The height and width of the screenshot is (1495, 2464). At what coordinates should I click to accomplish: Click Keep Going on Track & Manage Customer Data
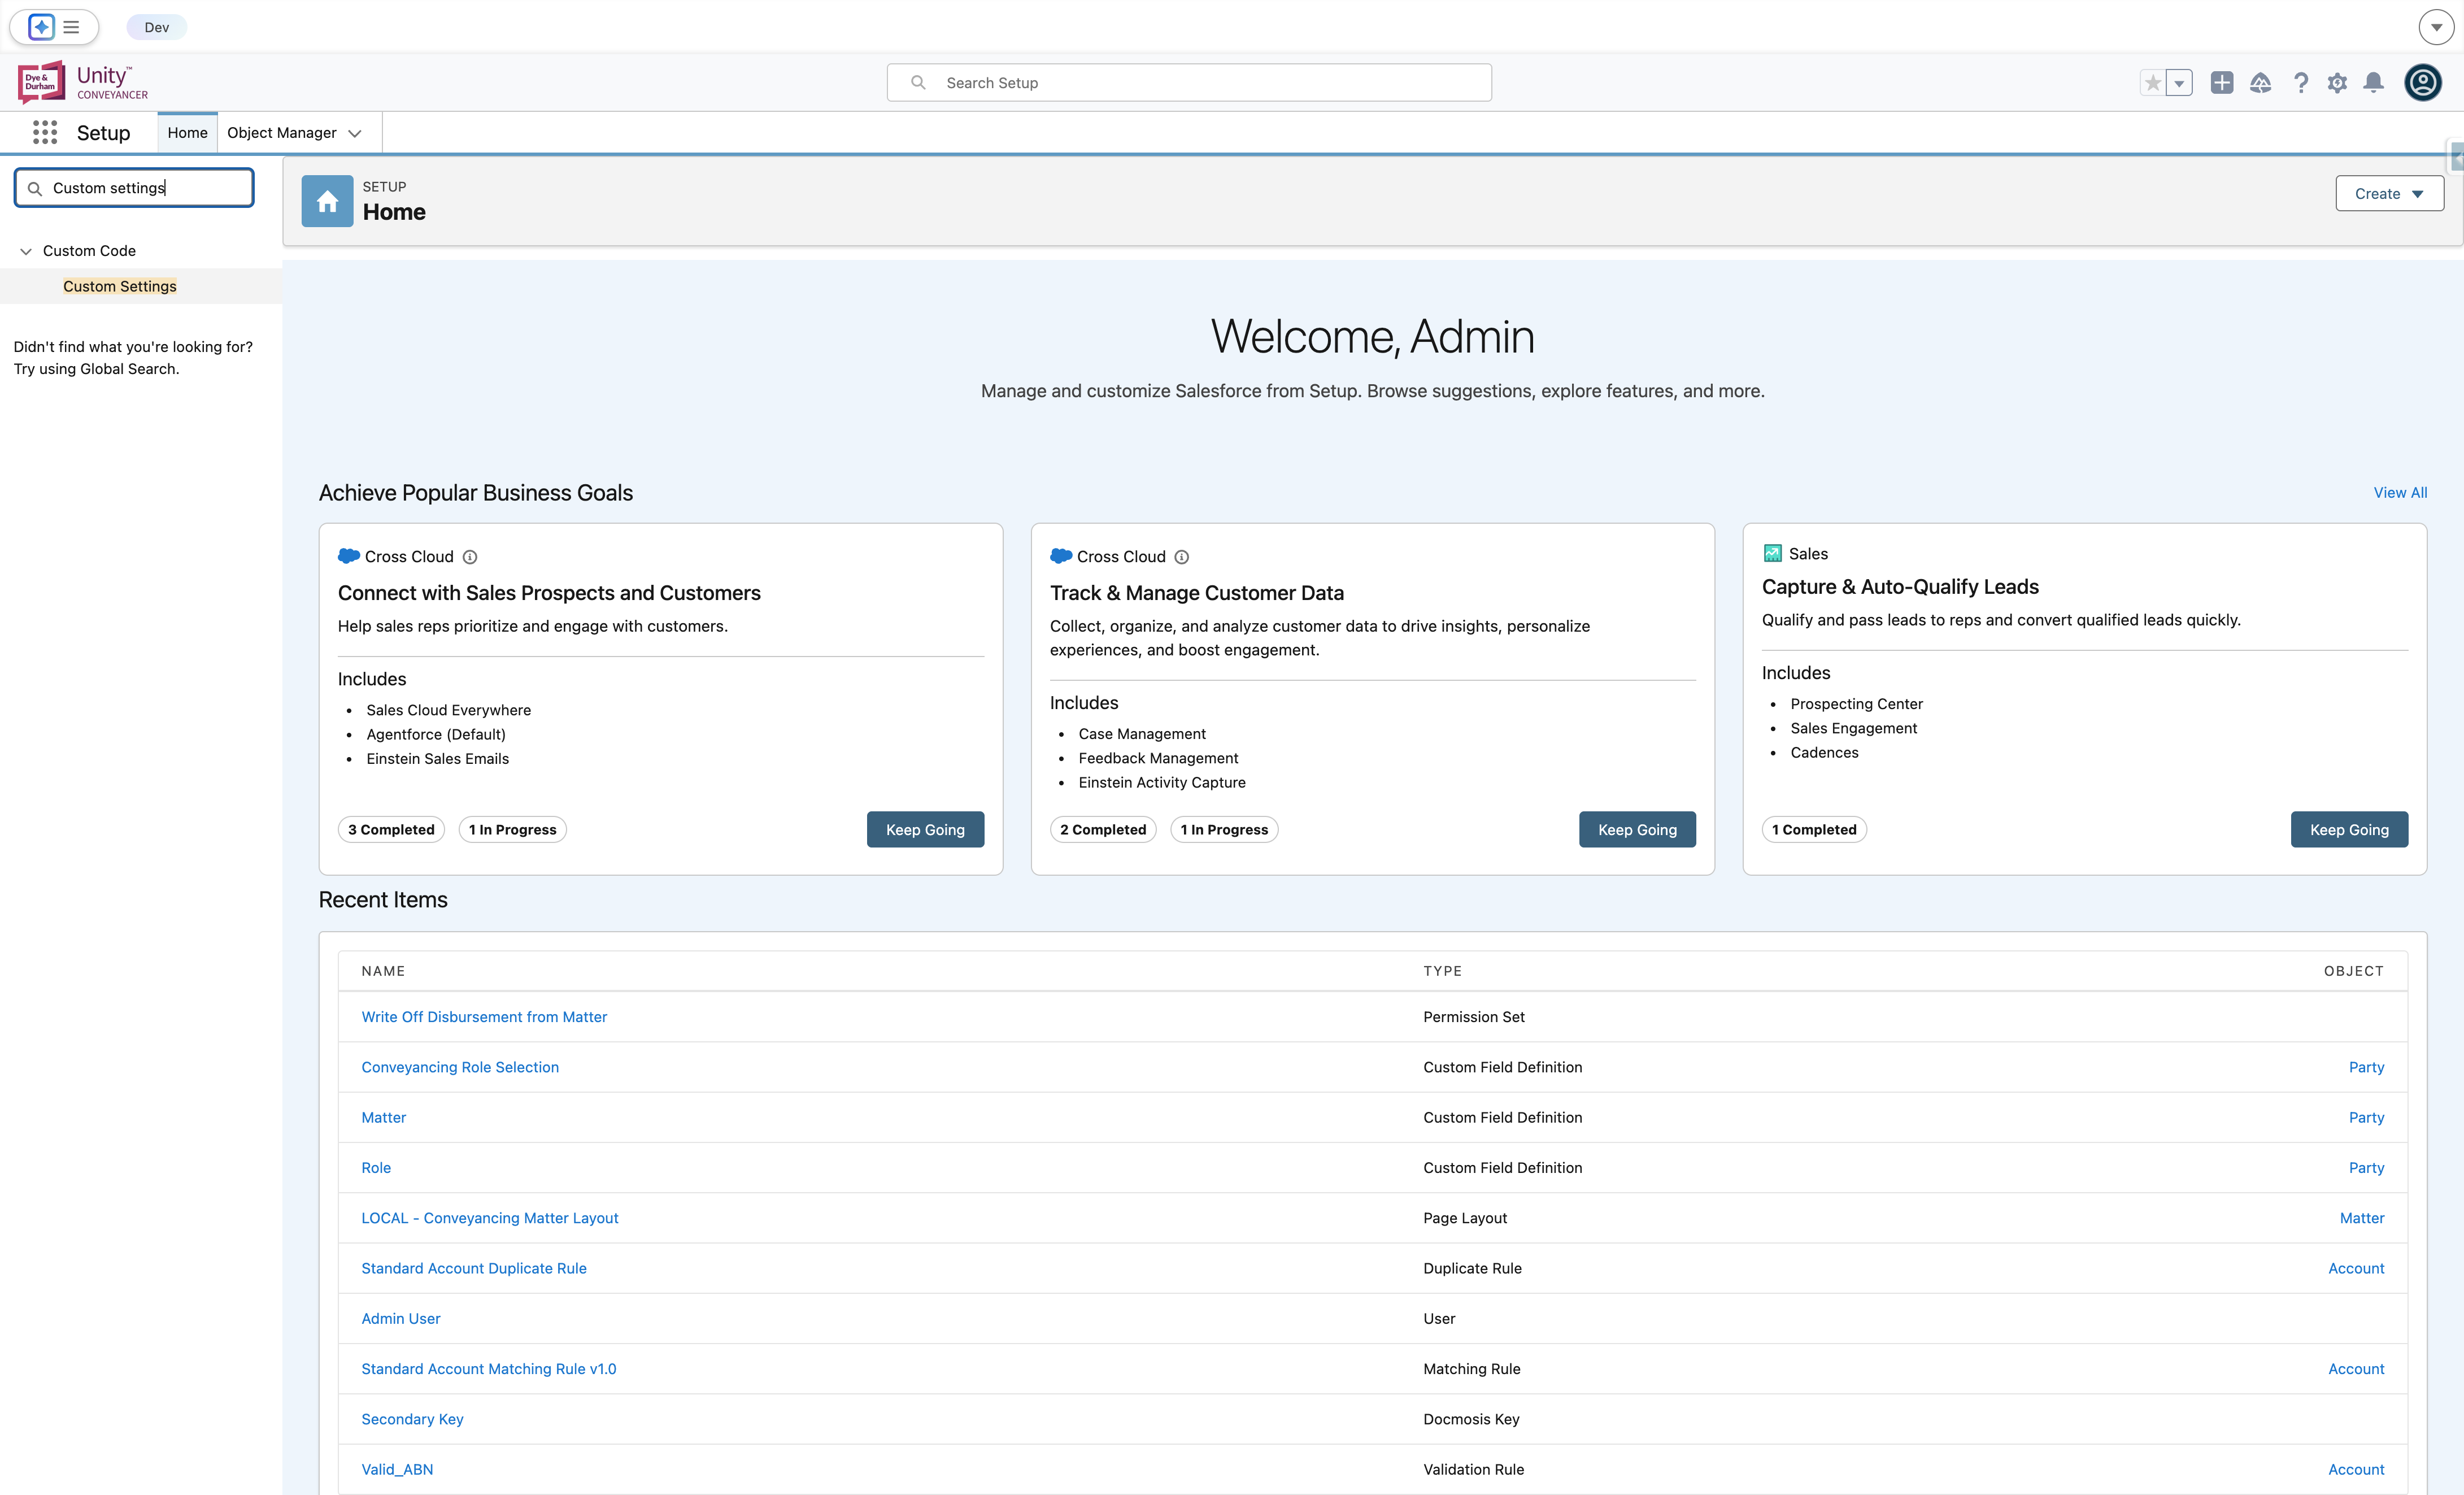pyautogui.click(x=1637, y=830)
